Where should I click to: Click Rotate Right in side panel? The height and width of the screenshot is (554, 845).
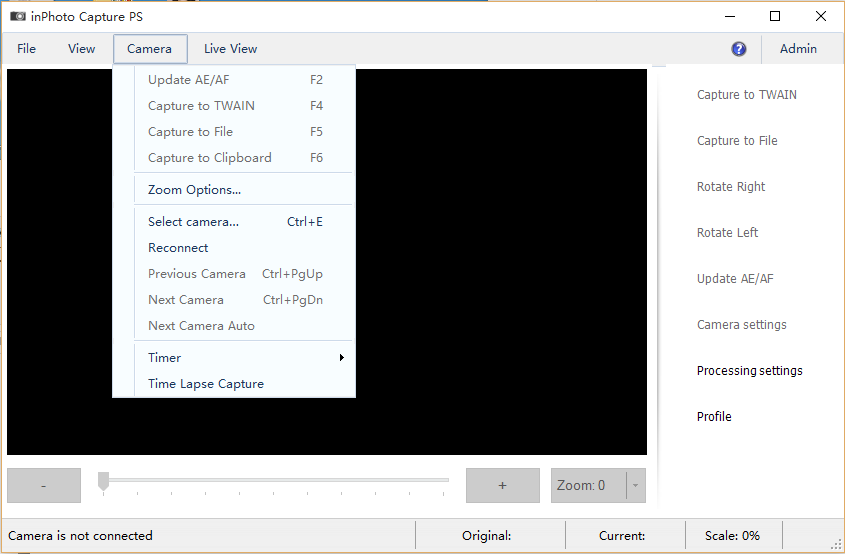point(731,187)
